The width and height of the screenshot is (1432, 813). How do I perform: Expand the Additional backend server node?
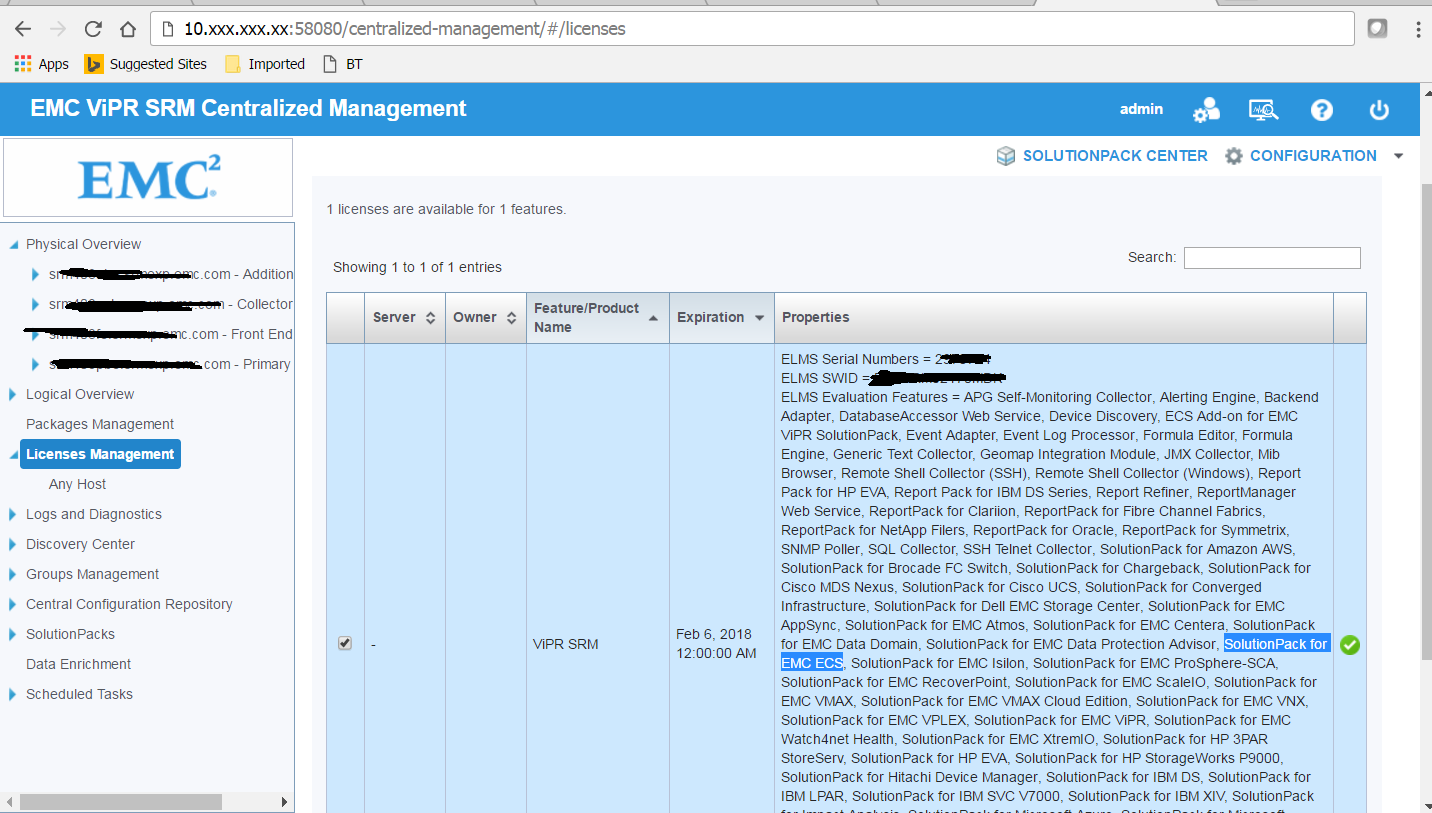pyautogui.click(x=36, y=274)
